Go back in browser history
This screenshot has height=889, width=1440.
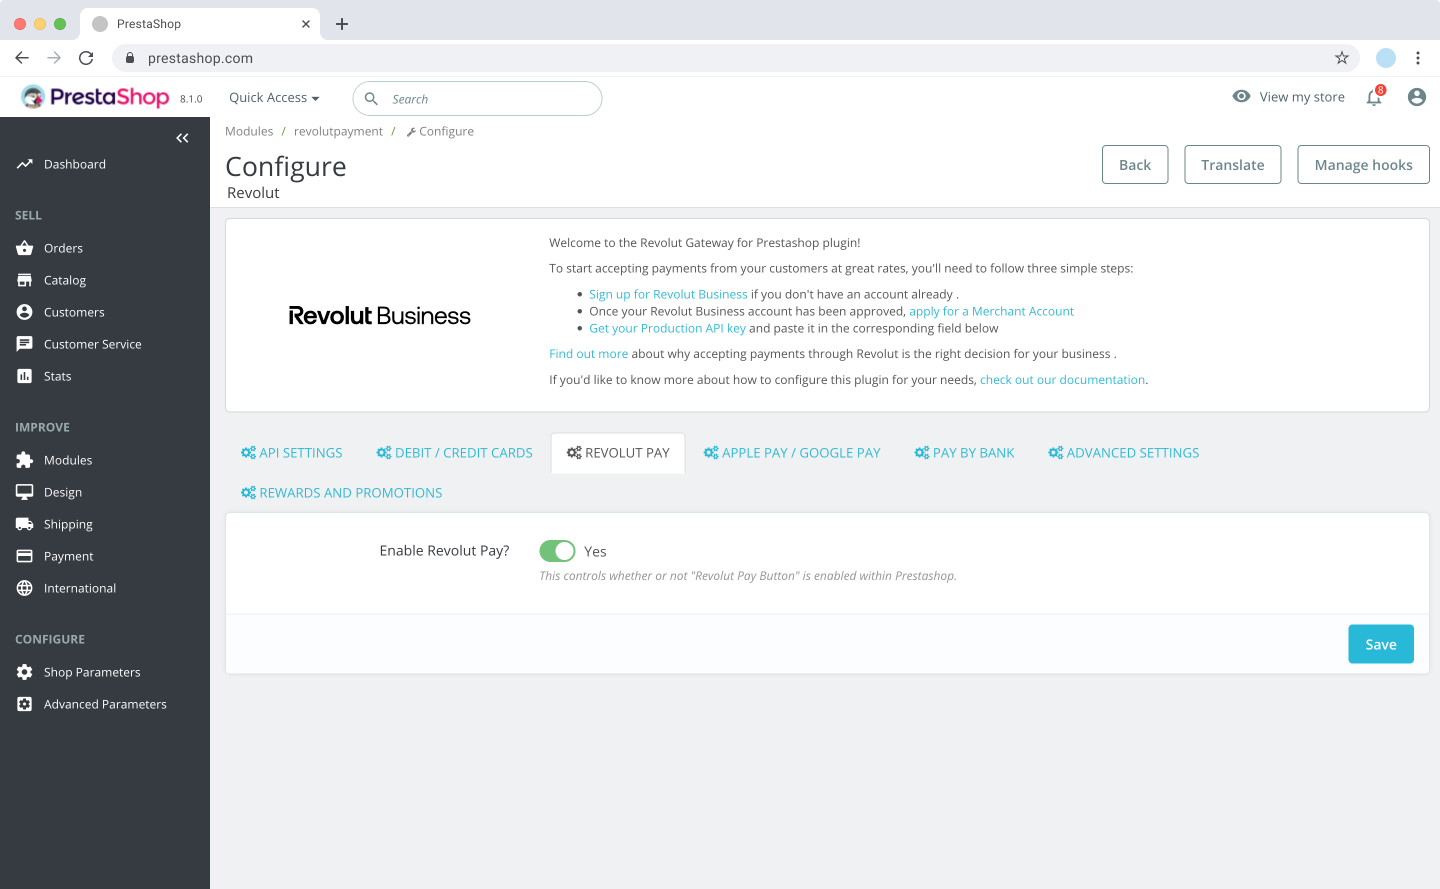click(22, 58)
